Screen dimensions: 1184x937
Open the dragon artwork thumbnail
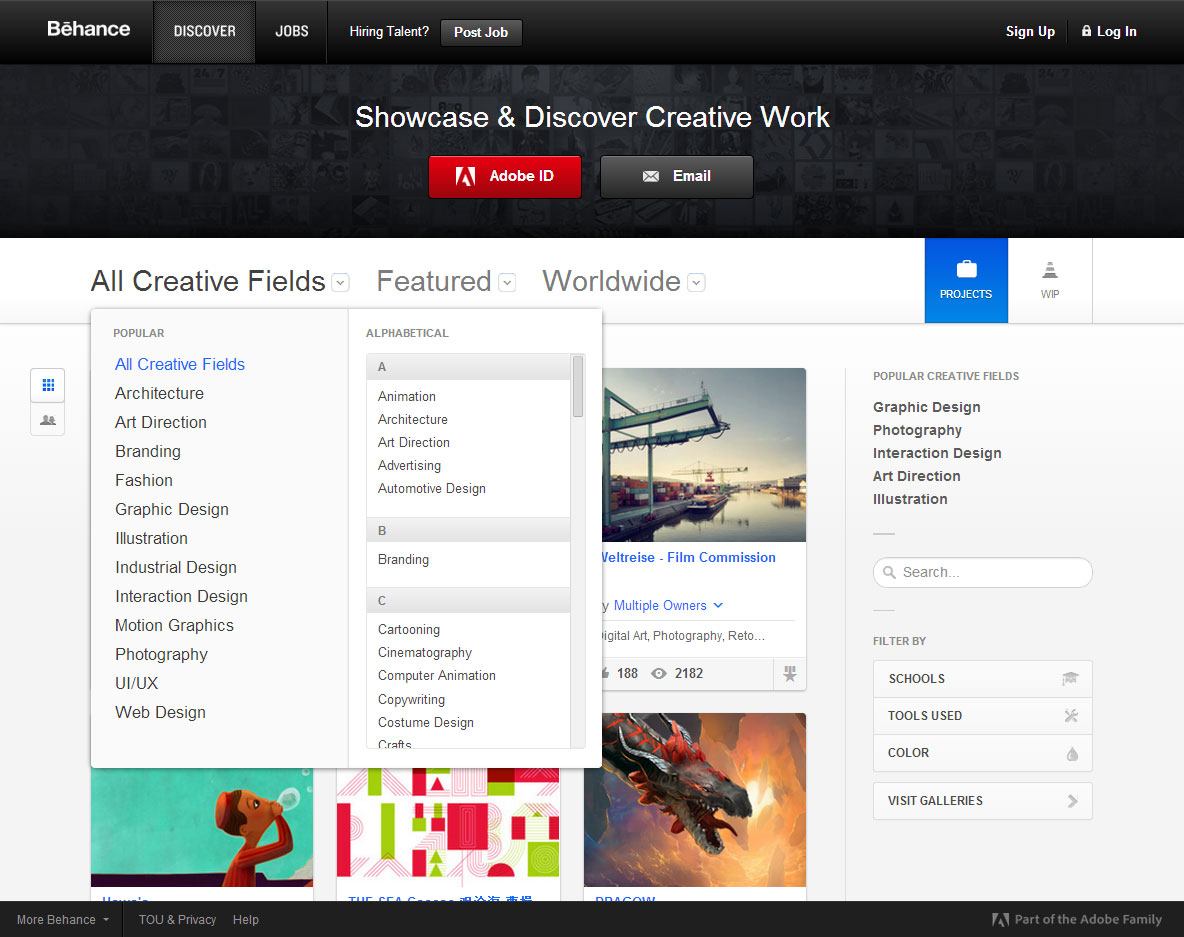tap(695, 800)
